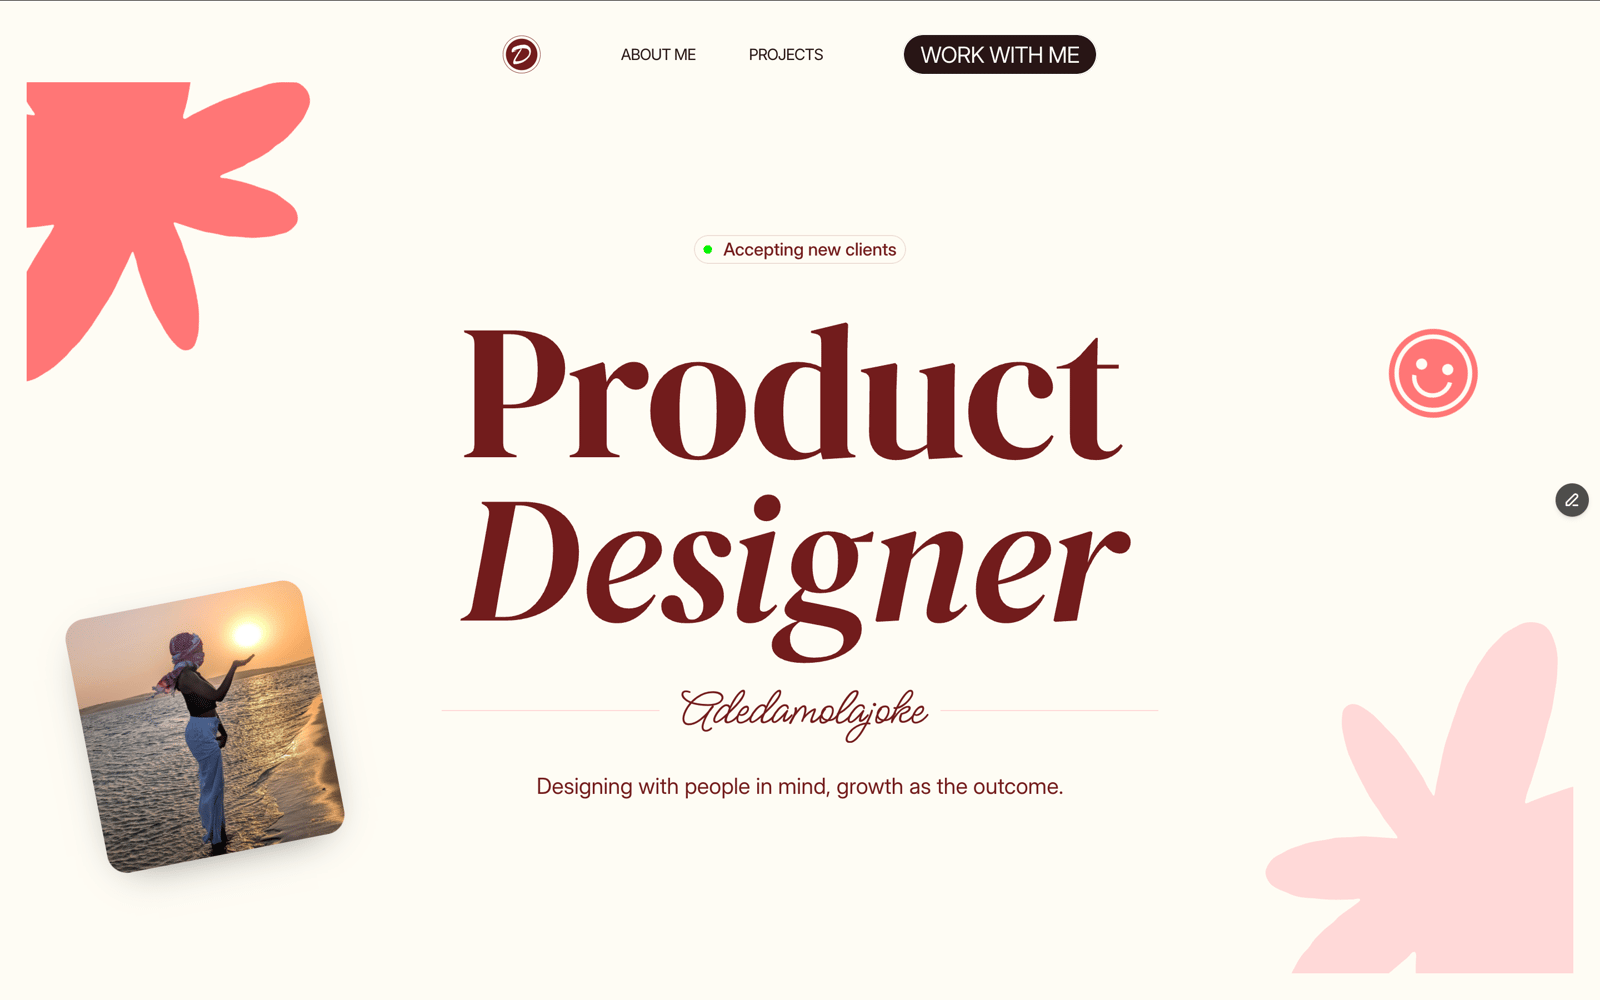The image size is (1600, 1000).
Task: Click the pink divider line left of signature
Action: 550,710
